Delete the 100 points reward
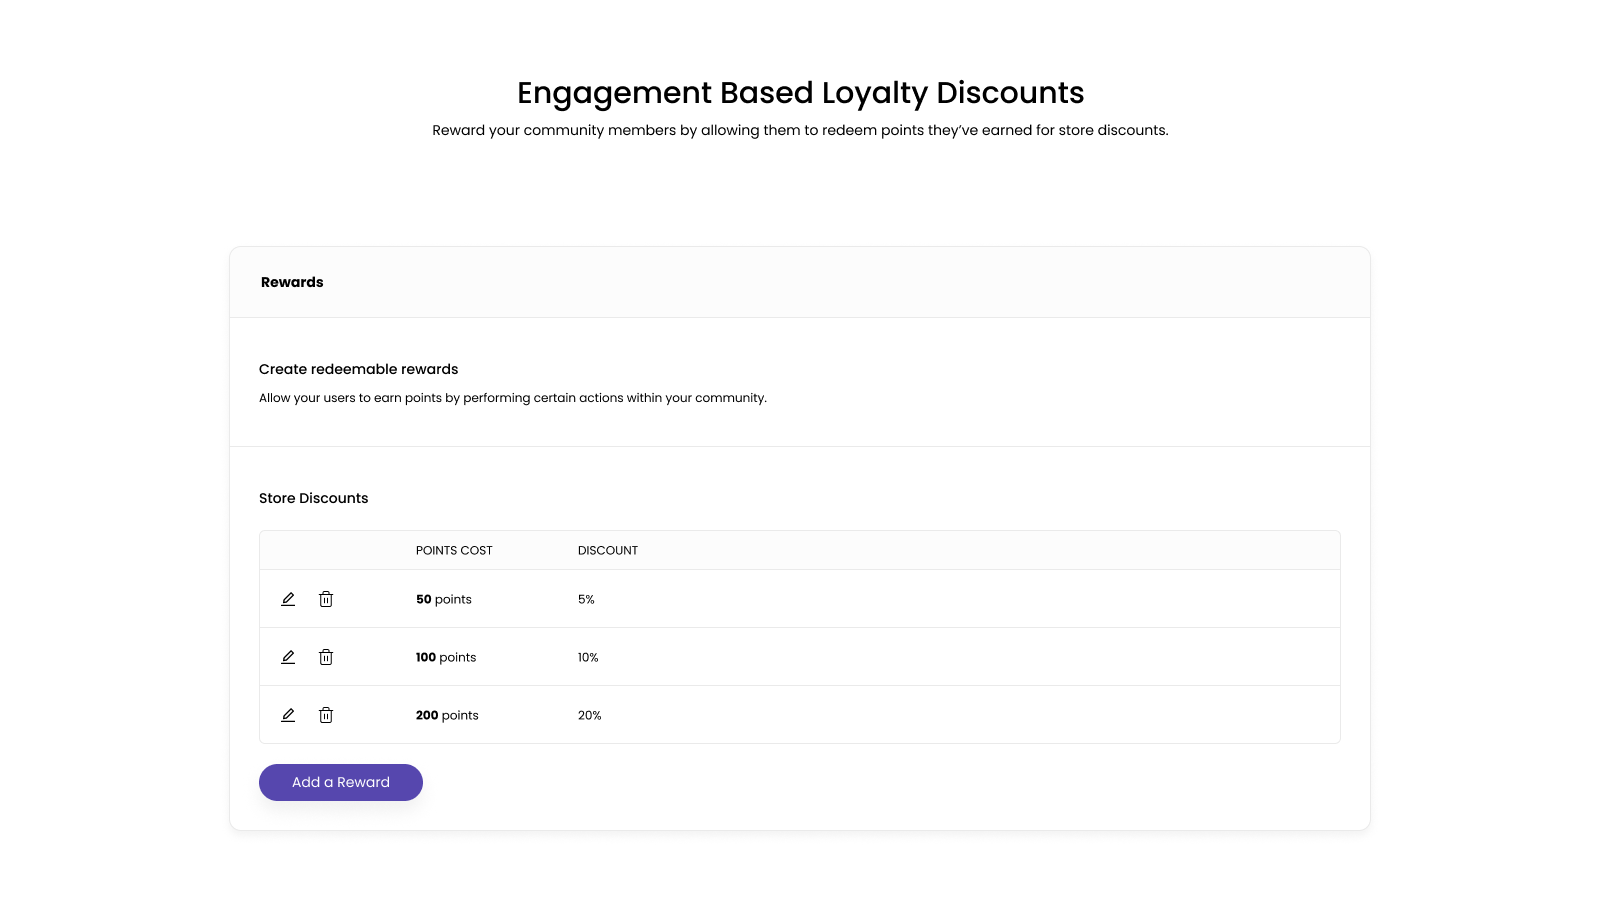This screenshot has height=900, width=1600. [x=326, y=657]
